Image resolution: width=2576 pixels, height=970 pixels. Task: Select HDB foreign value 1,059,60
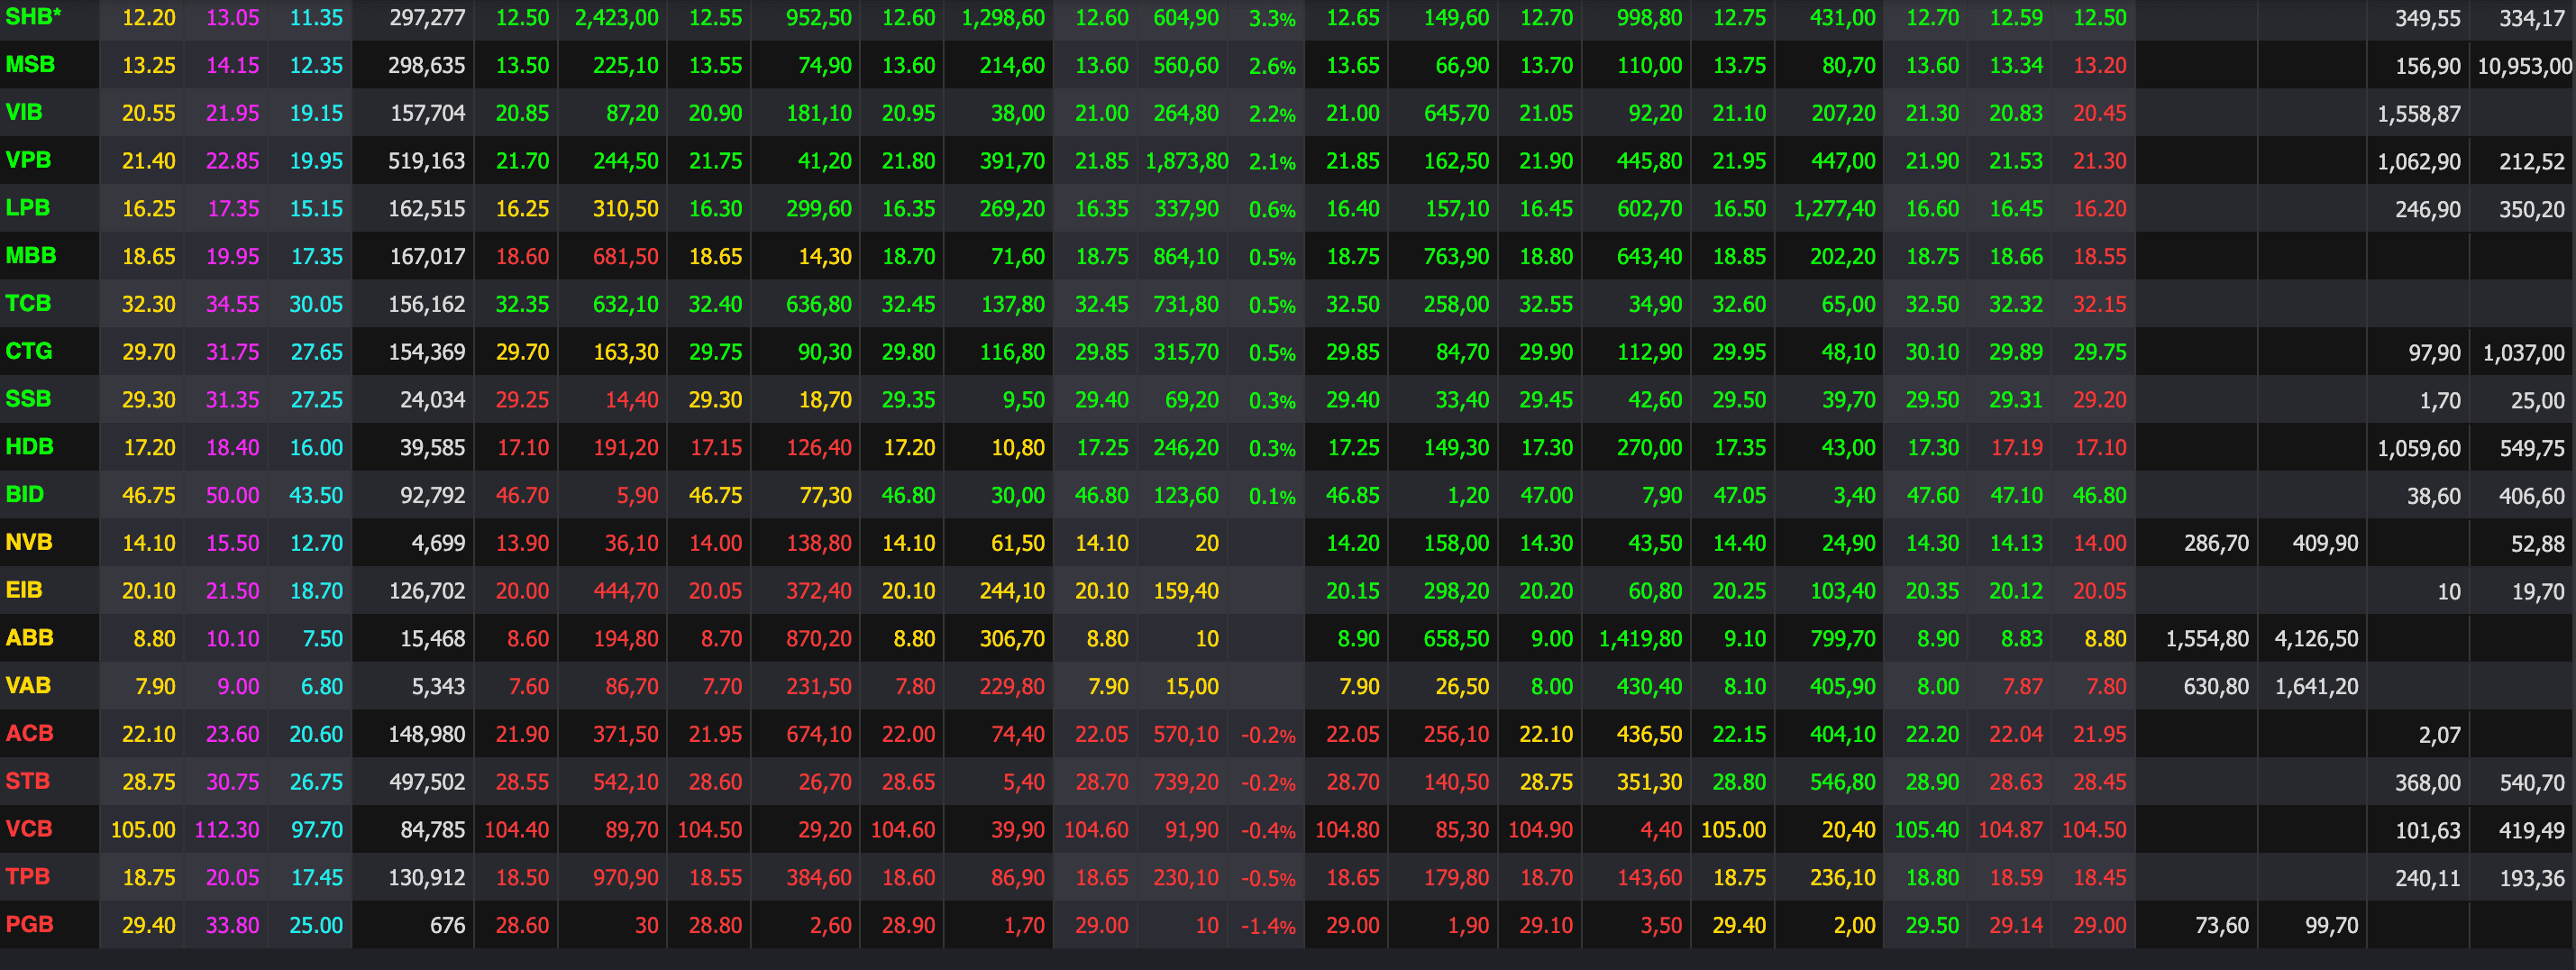tap(2419, 448)
